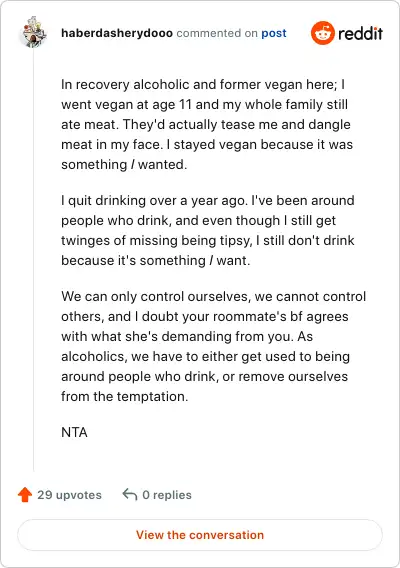Click the paragraph starting "In recovery alcoholic"
400x568 pixels.
[207, 124]
